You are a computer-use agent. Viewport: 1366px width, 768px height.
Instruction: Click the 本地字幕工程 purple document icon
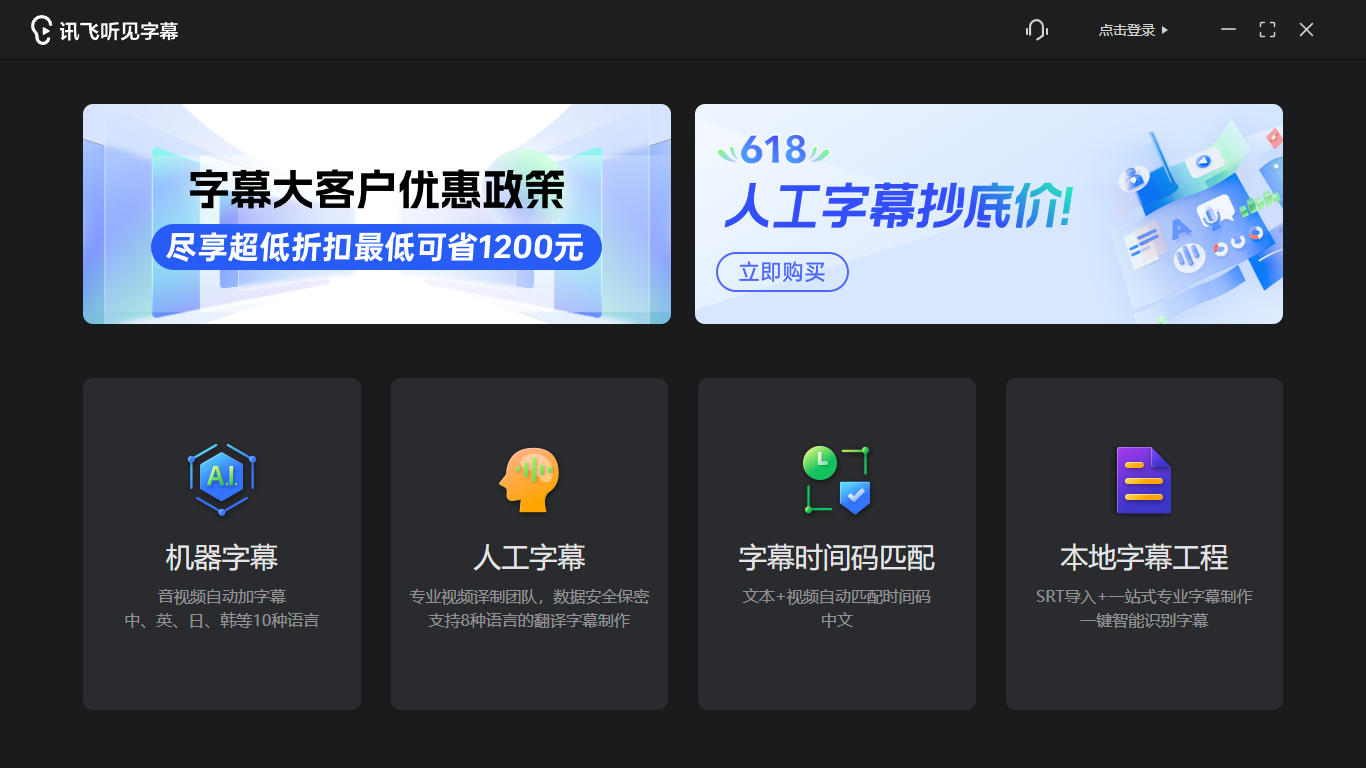coord(1143,479)
